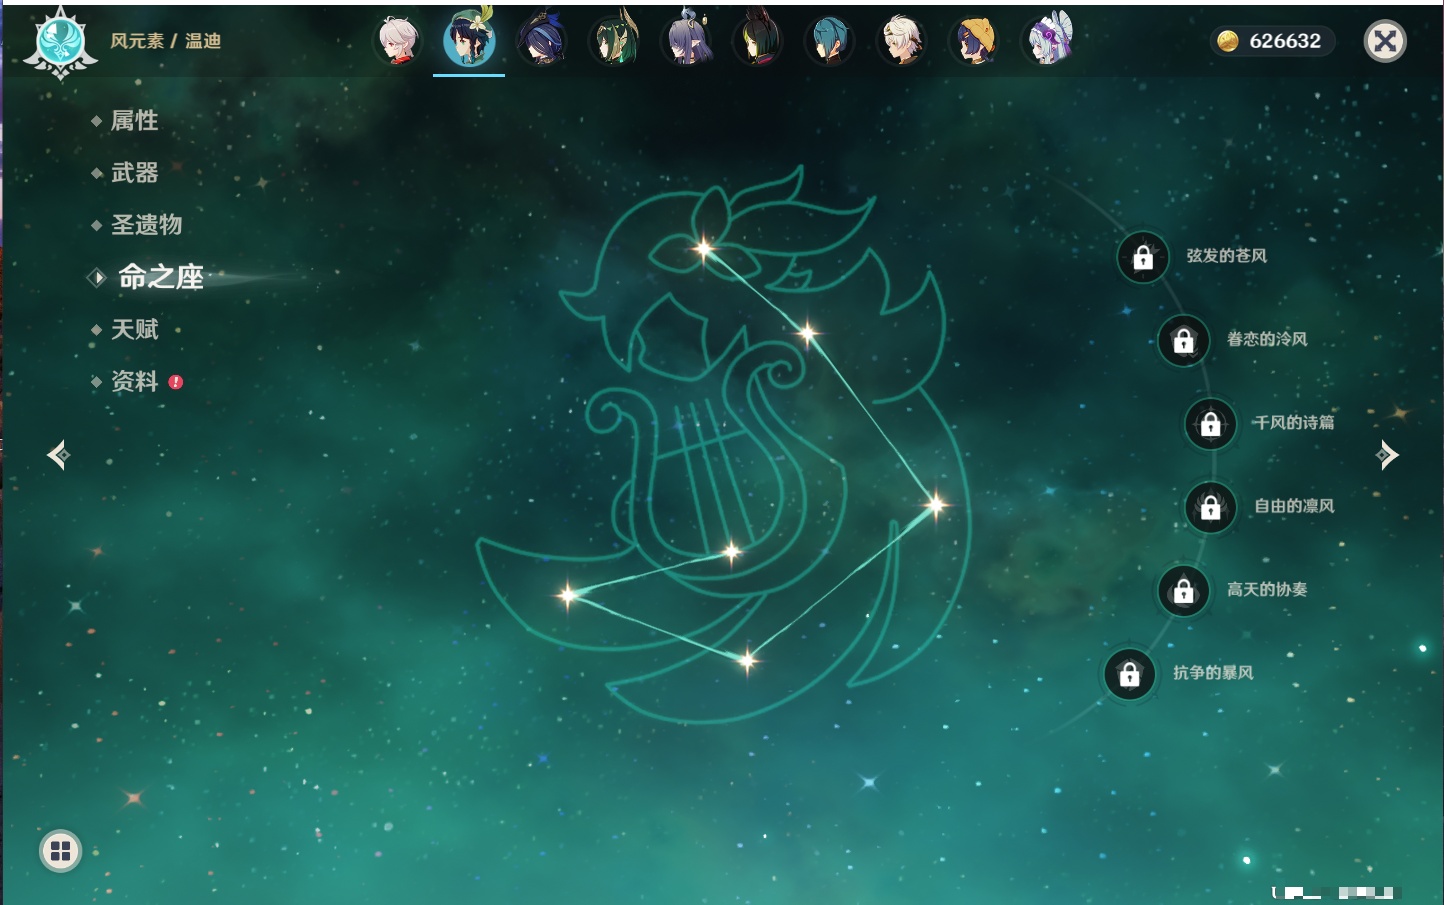Click the Anemo element emblem
1444x905 pixels.
coord(60,42)
